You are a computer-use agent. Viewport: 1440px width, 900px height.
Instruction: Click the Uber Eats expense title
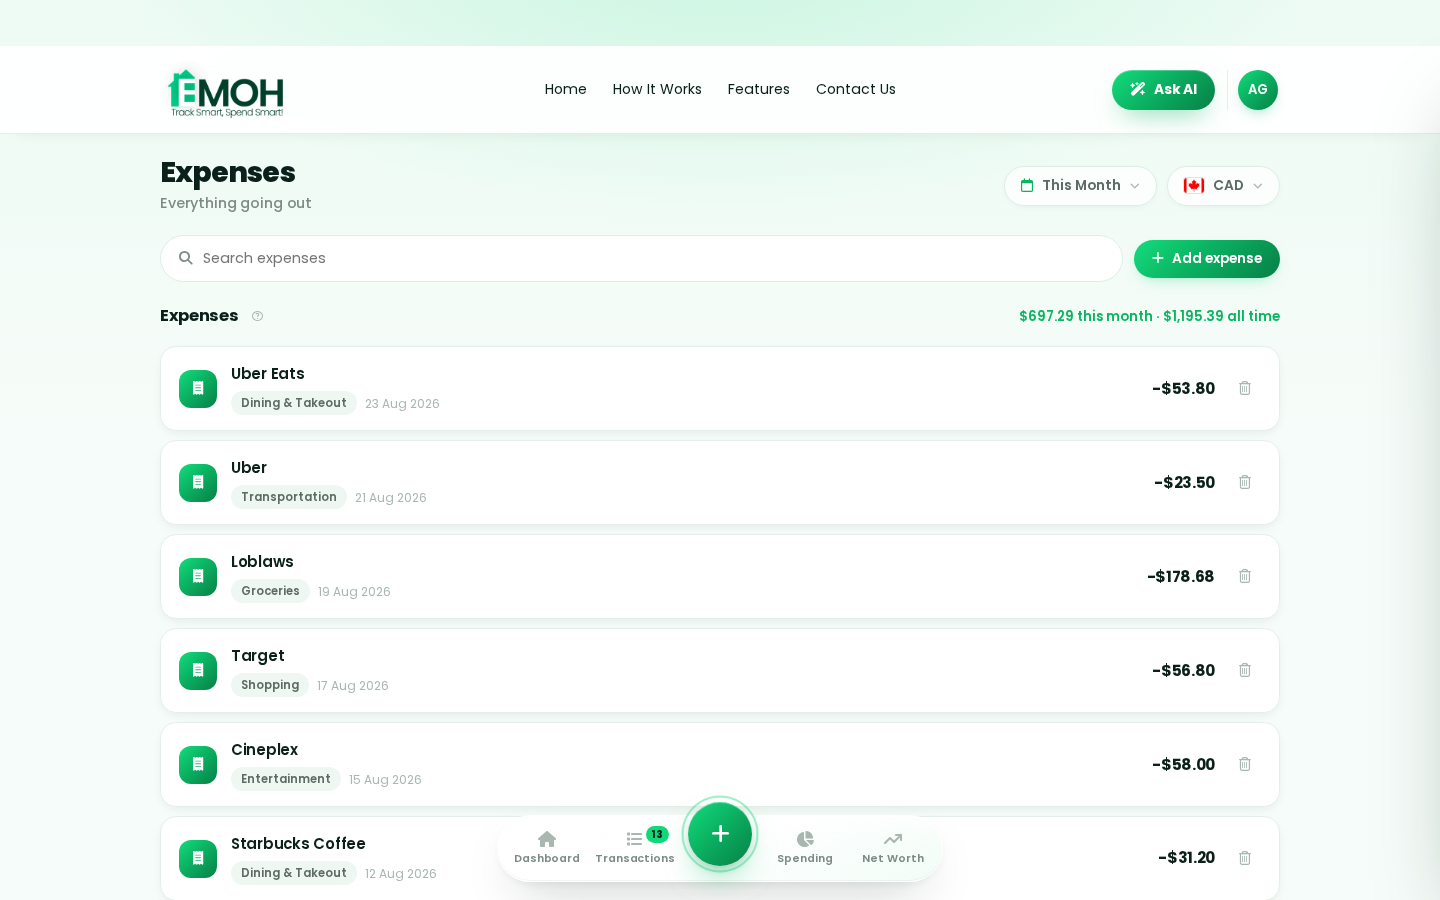(x=268, y=374)
